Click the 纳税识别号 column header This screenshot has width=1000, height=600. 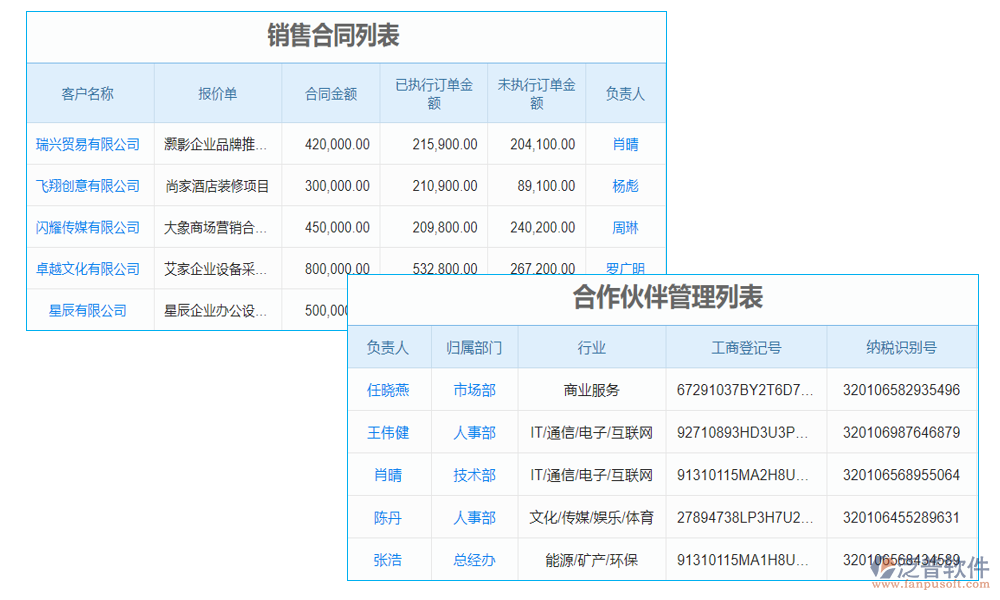(901, 346)
